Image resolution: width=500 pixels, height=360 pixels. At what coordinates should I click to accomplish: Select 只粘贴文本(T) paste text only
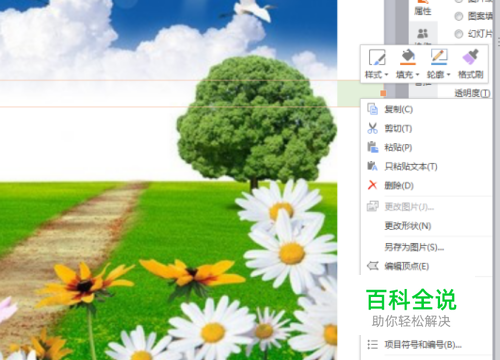[x=427, y=166]
